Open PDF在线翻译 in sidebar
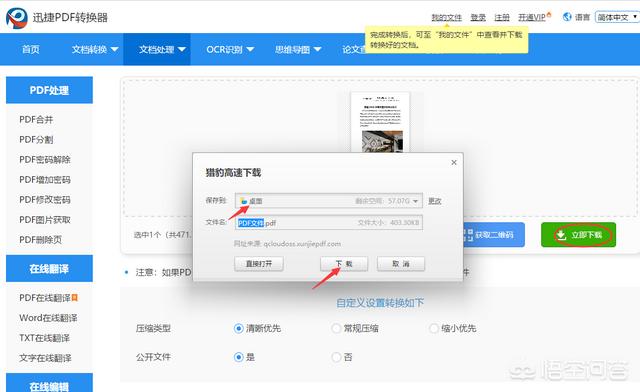 45,298
